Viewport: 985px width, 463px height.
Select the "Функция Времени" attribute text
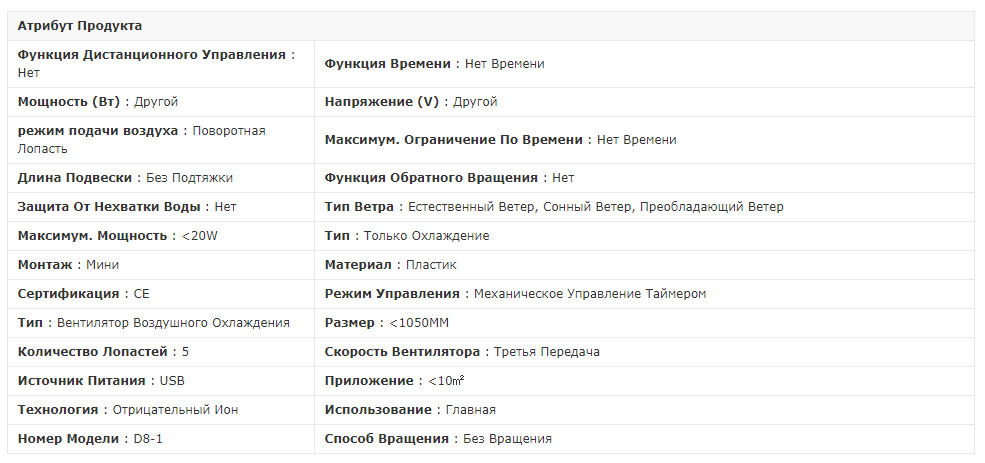(388, 64)
